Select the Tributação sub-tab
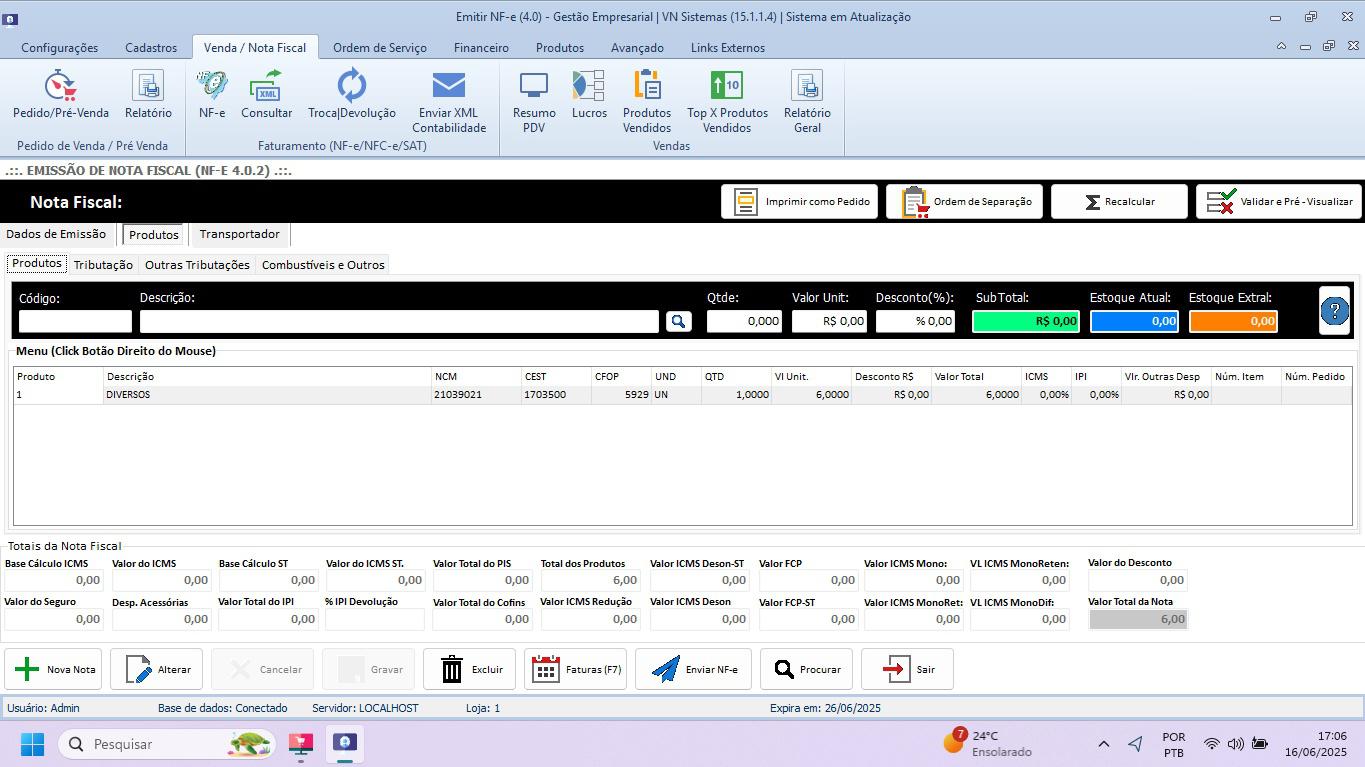 [x=103, y=265]
